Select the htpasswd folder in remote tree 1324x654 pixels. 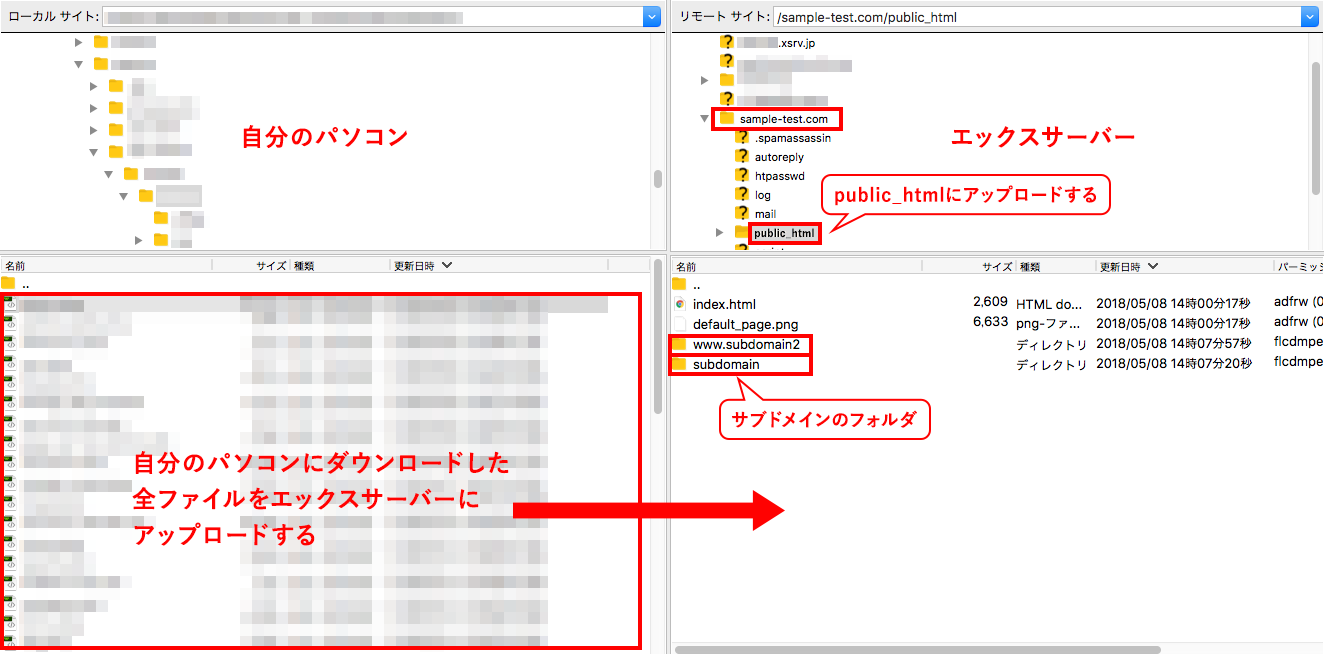pos(779,176)
